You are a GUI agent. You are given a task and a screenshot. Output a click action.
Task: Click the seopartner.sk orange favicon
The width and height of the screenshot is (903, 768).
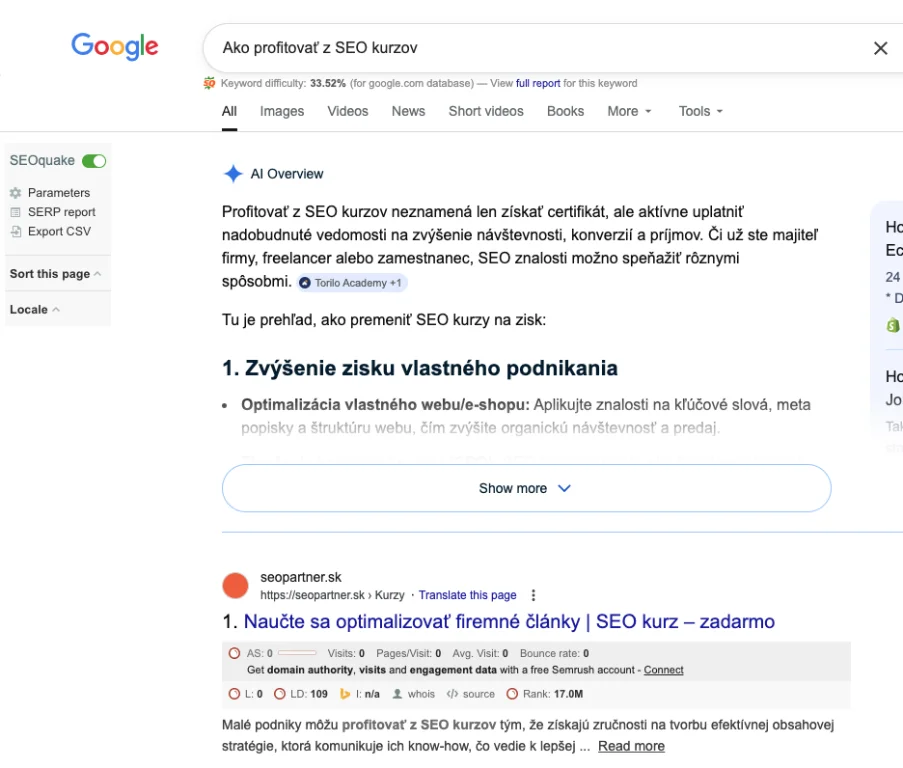coord(235,586)
